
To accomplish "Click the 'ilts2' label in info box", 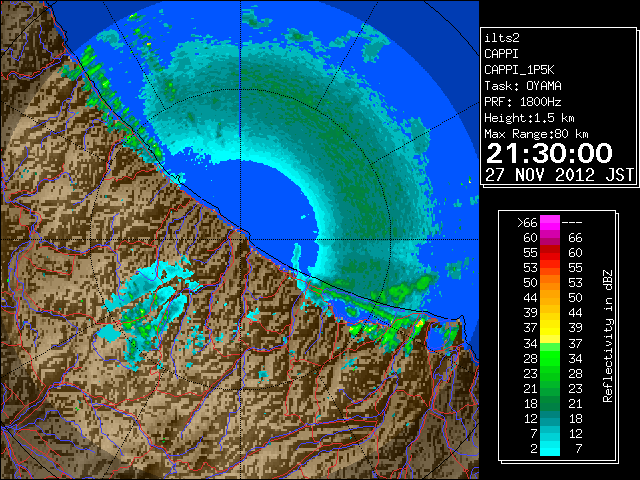I will (x=502, y=38).
